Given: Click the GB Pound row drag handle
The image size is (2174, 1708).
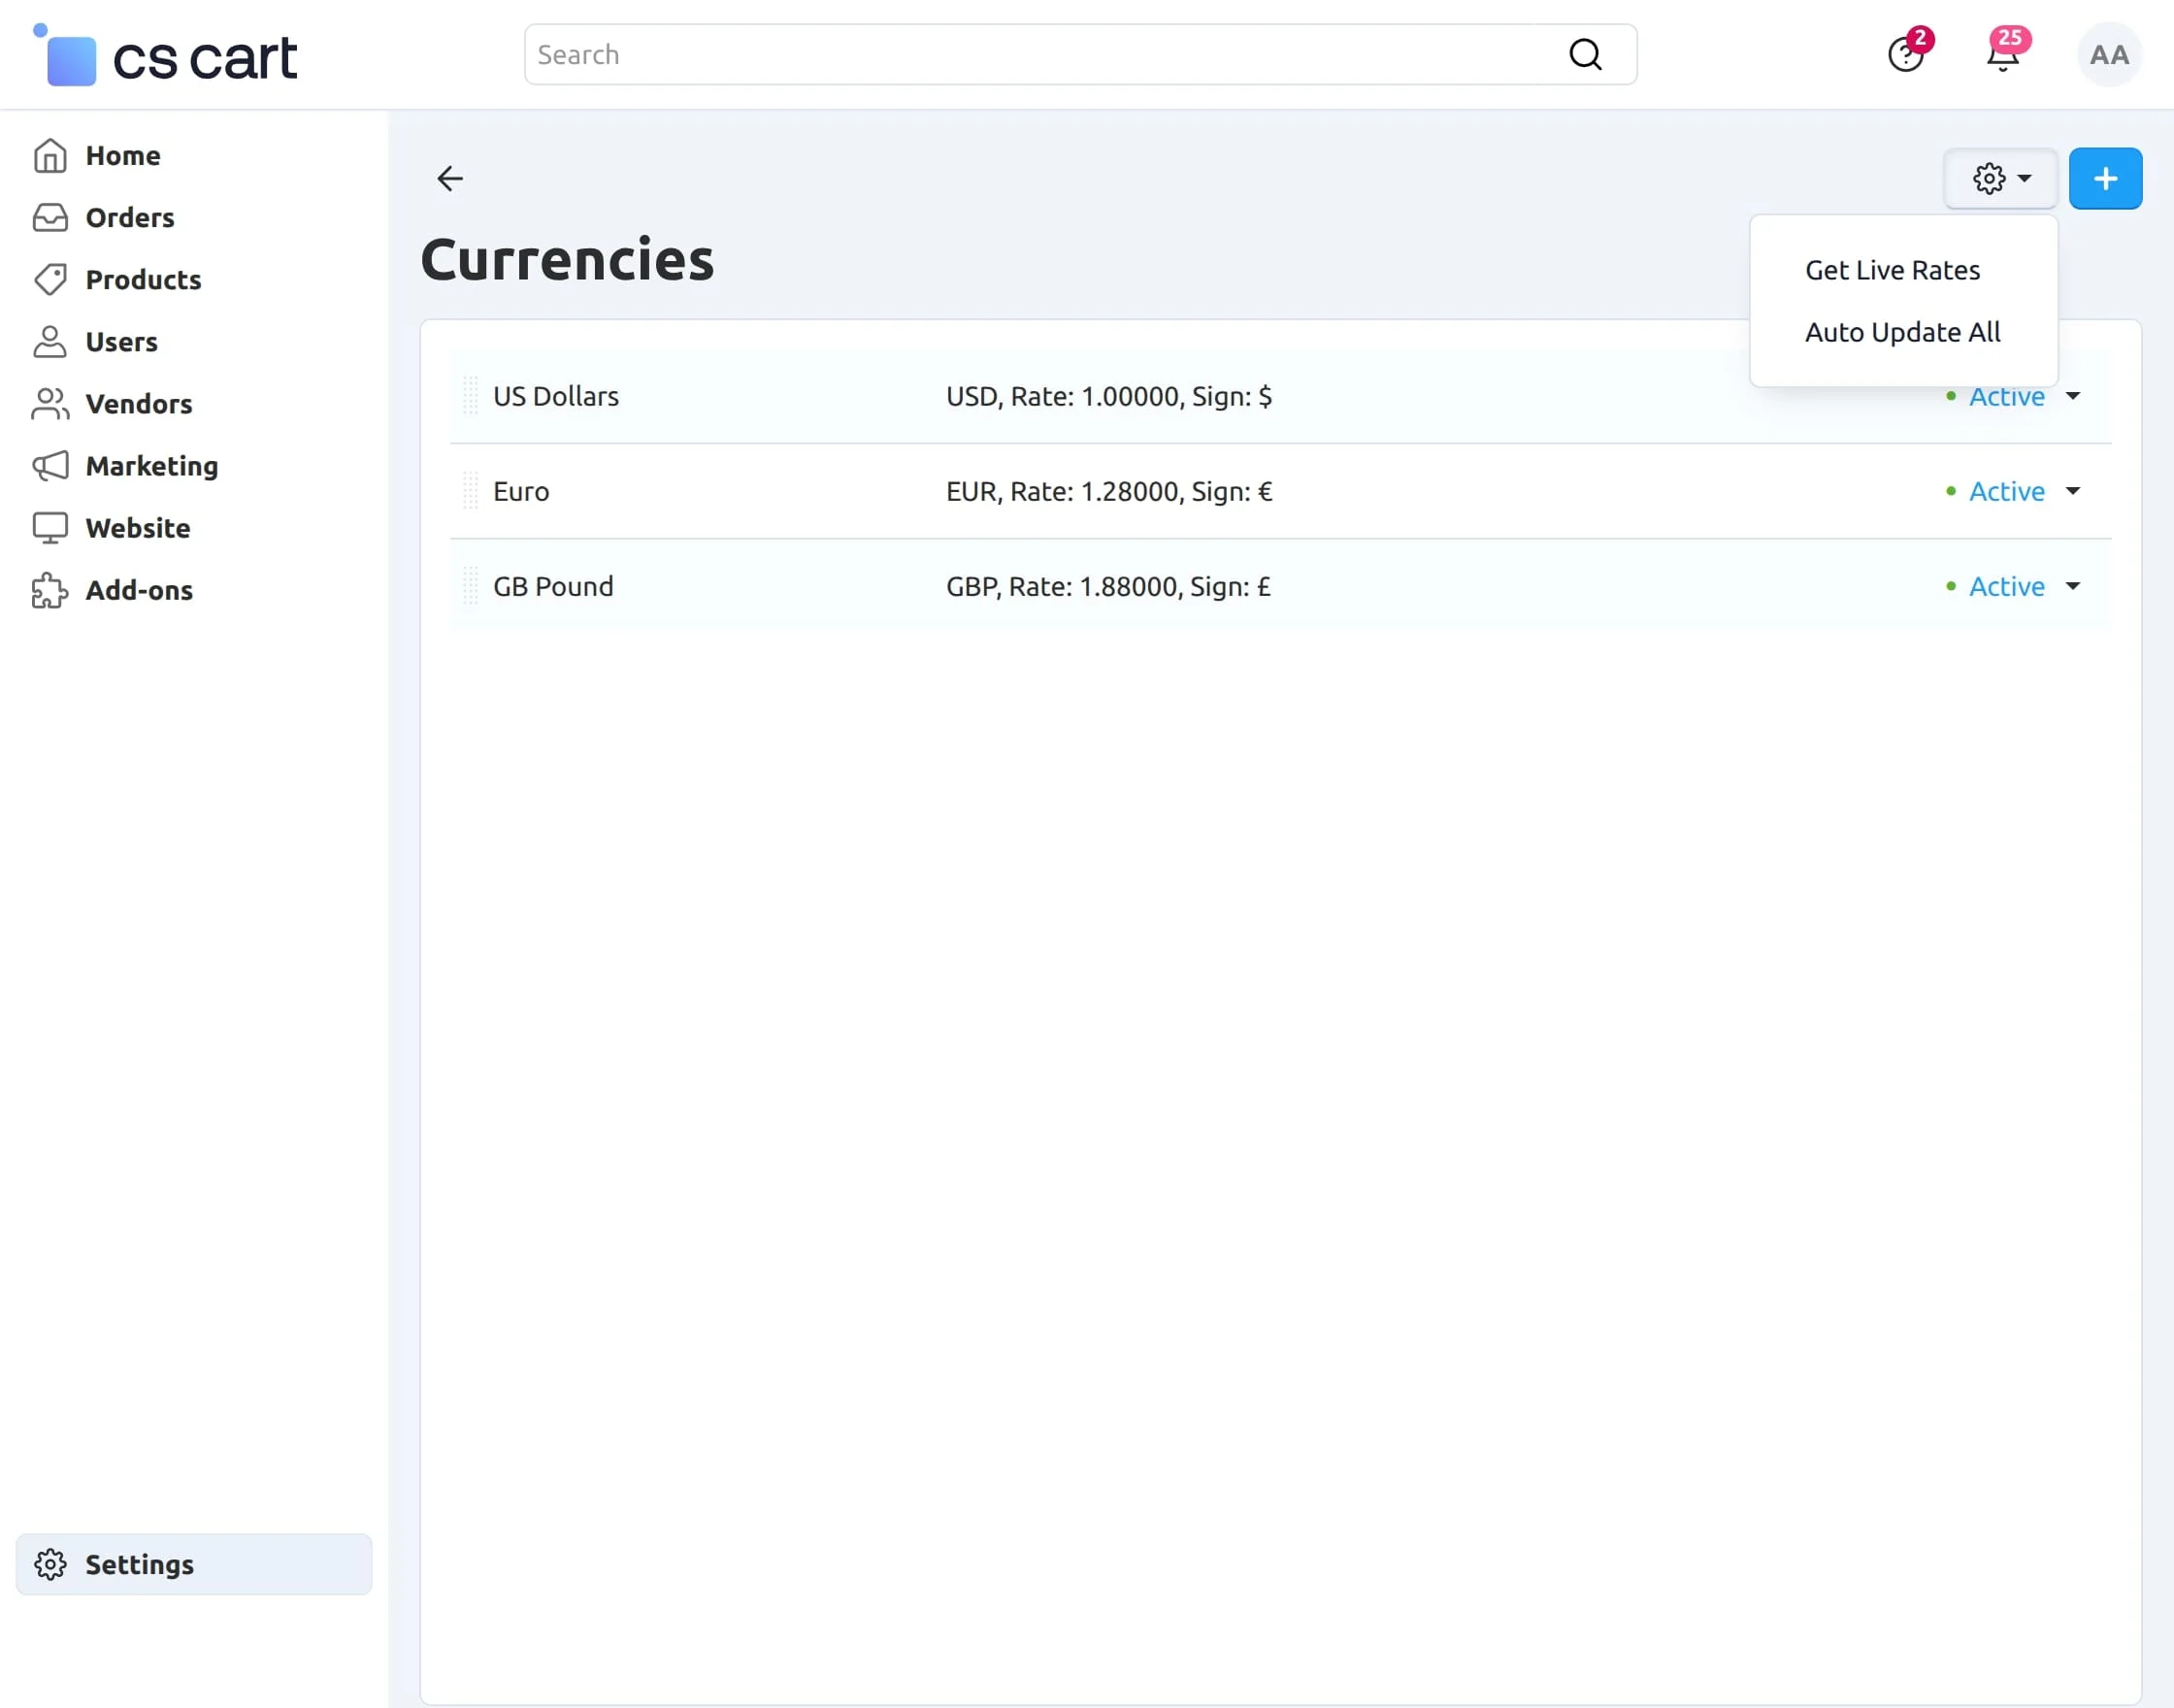Looking at the screenshot, I should click(470, 586).
